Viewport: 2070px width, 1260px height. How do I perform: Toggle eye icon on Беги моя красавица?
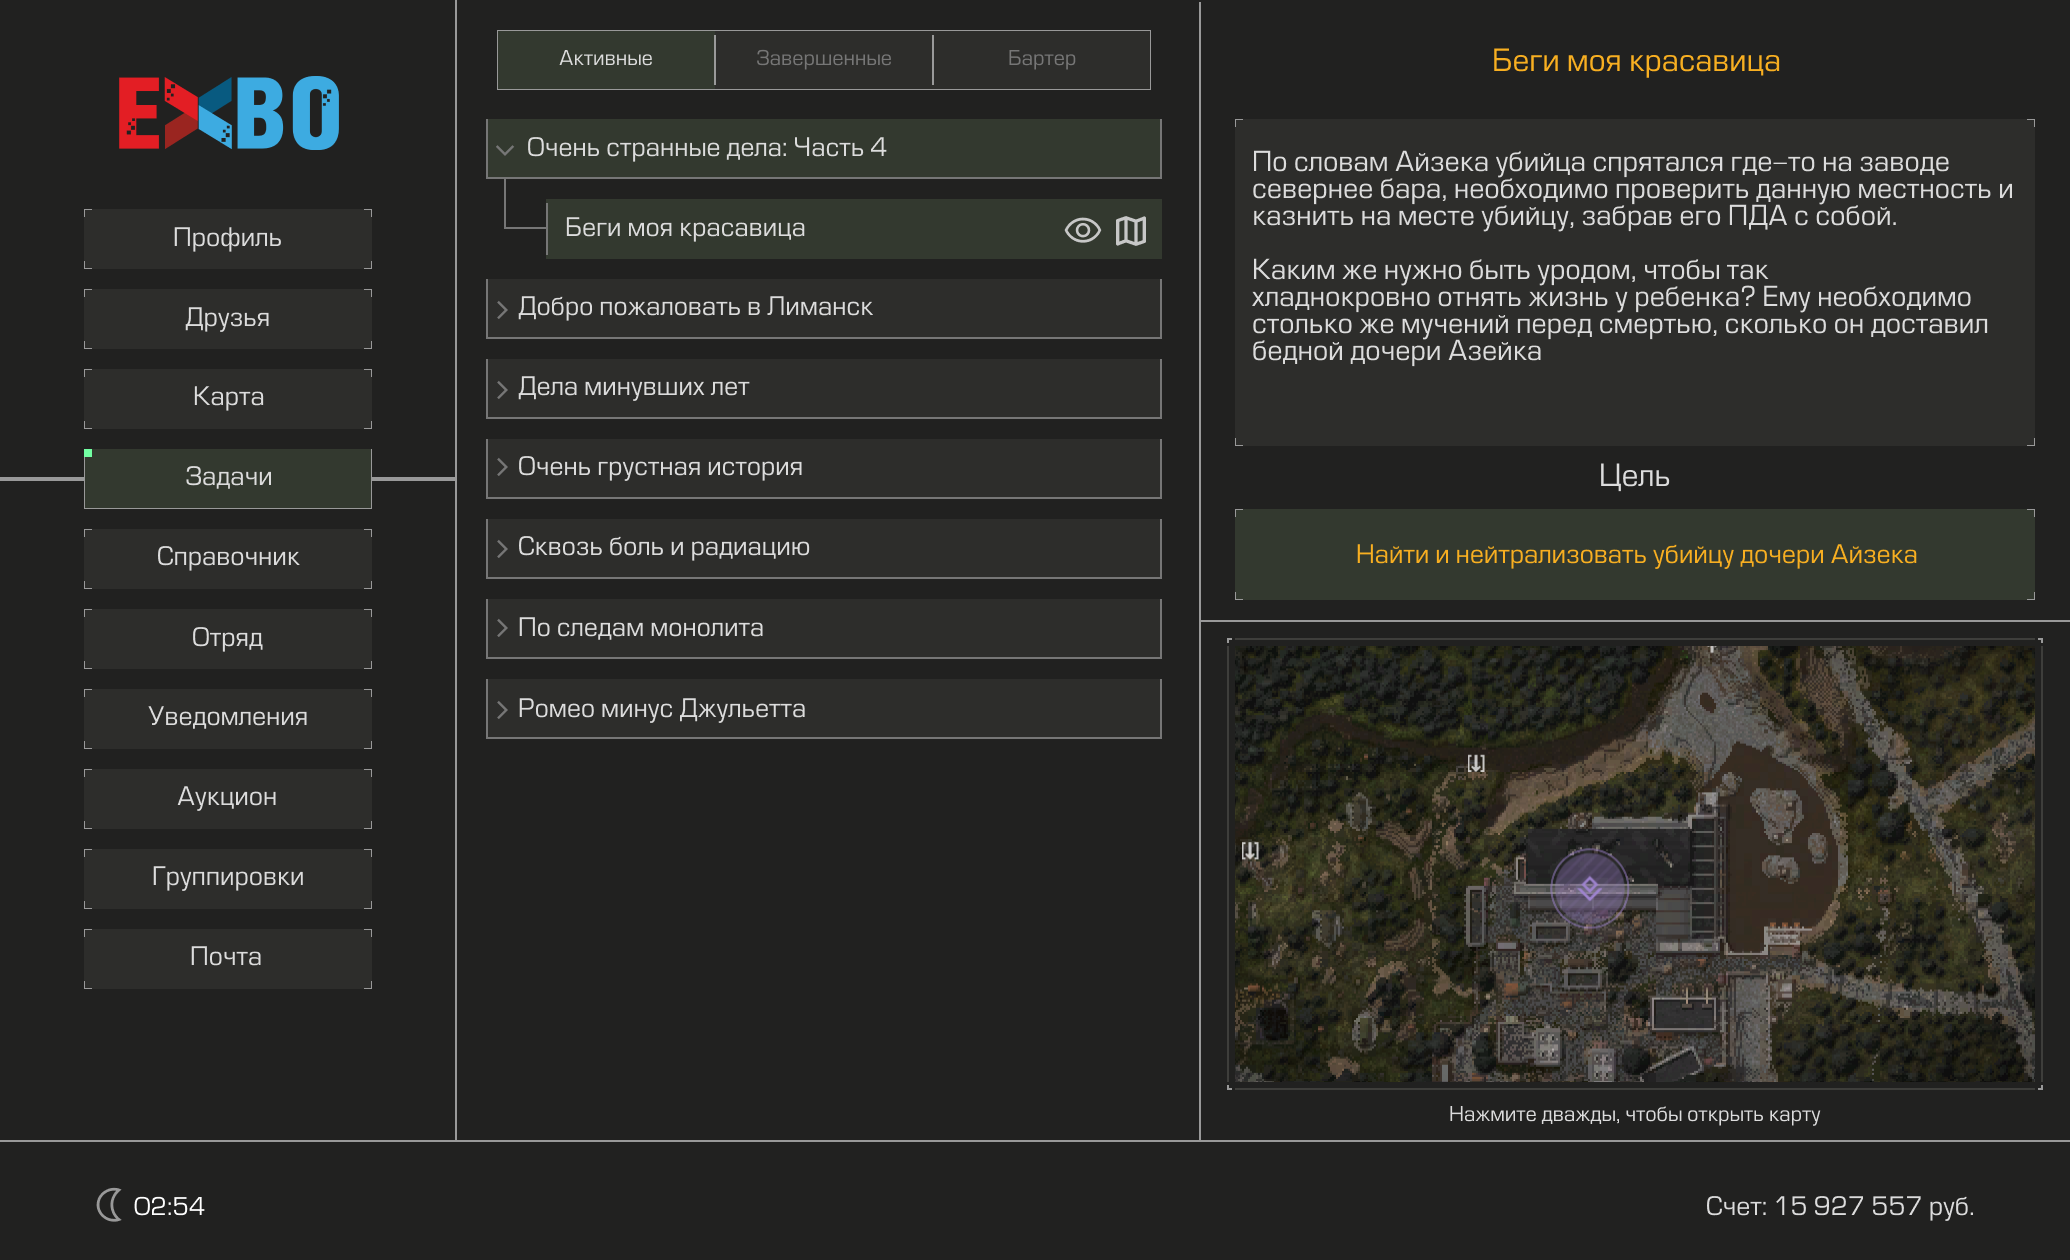pyautogui.click(x=1082, y=230)
